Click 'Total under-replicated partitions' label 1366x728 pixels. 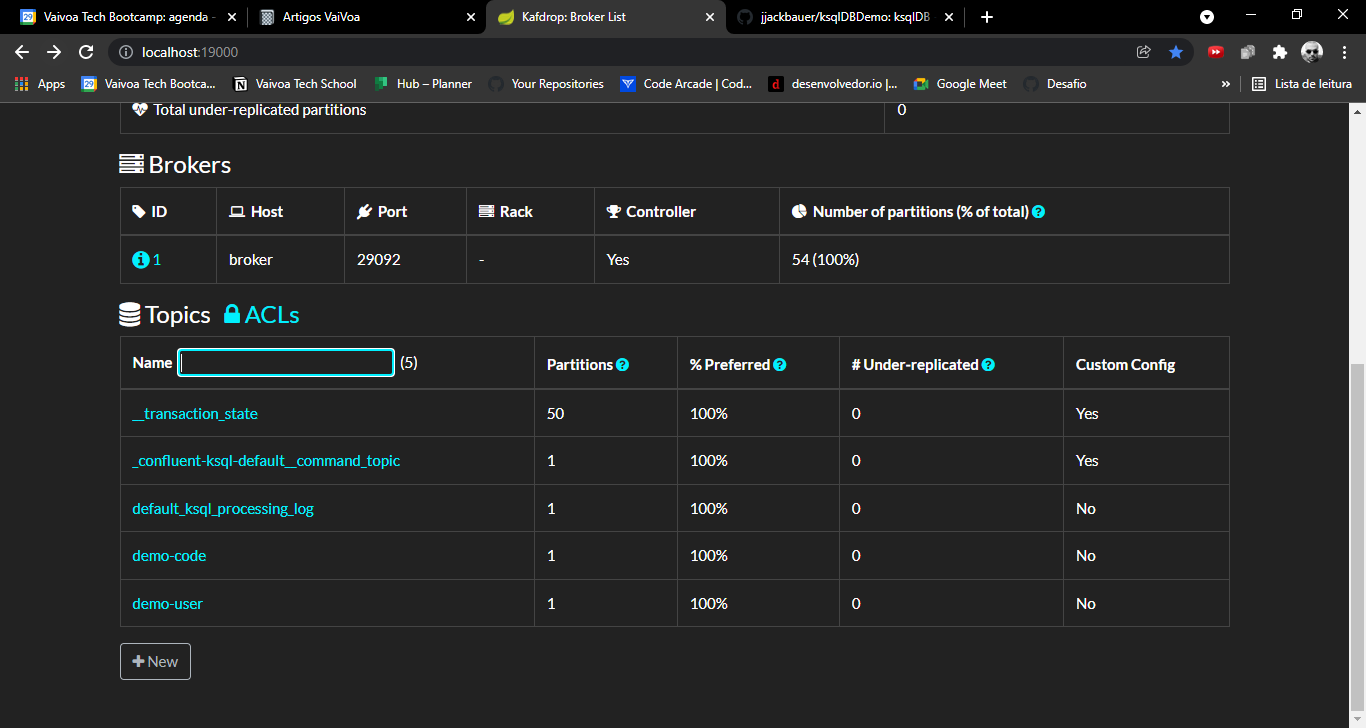point(260,110)
